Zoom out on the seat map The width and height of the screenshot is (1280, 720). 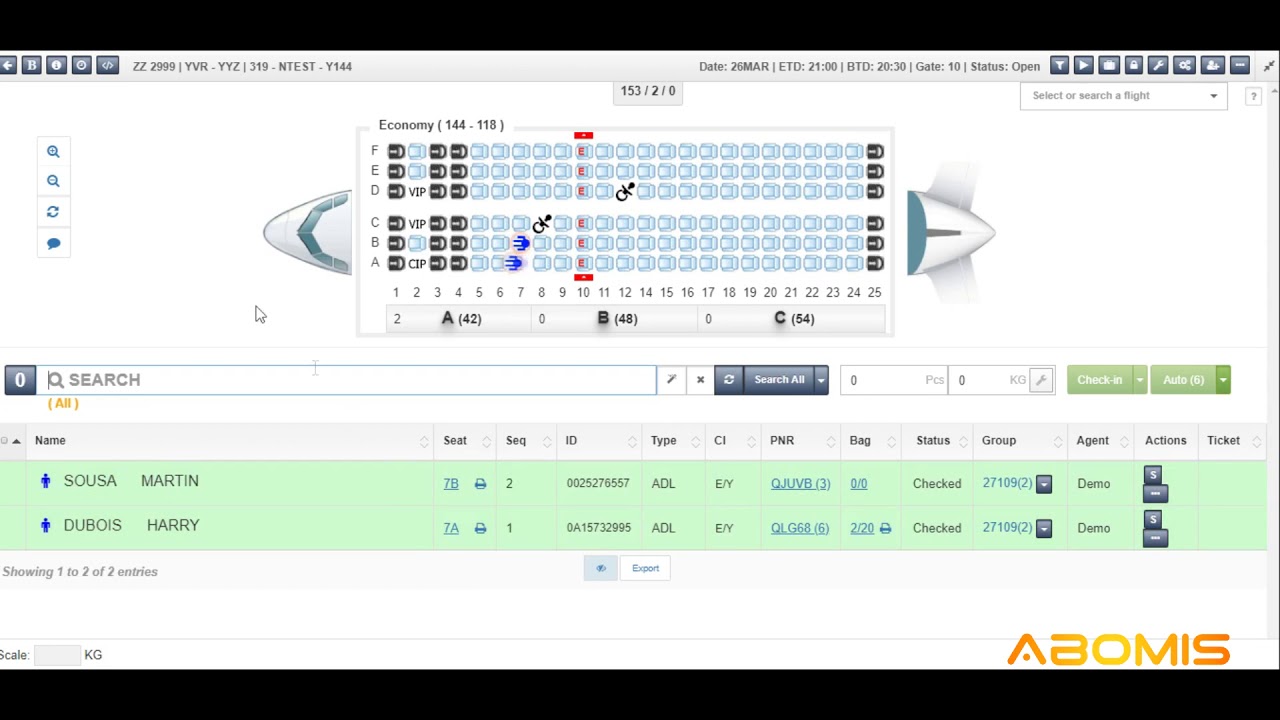point(53,181)
